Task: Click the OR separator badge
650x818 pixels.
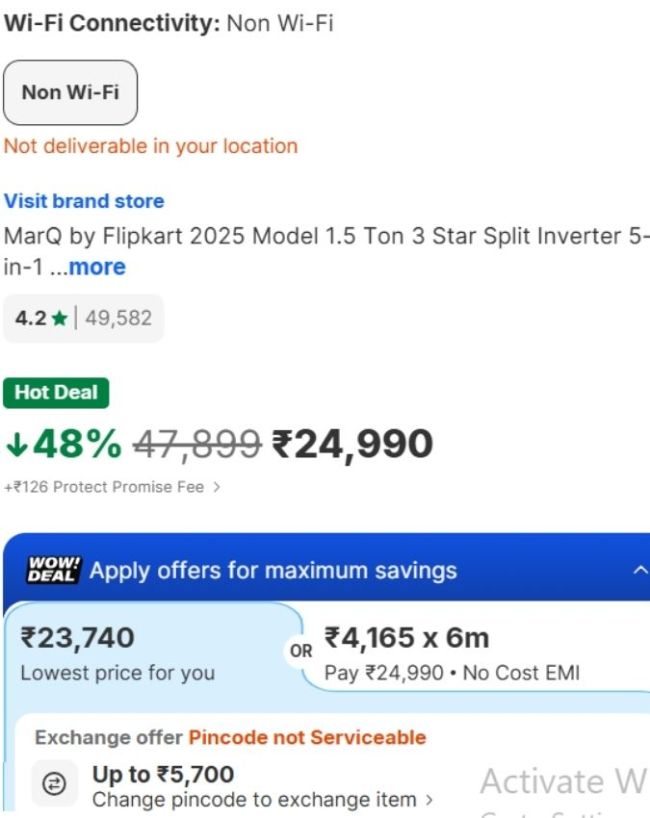Action: (301, 651)
